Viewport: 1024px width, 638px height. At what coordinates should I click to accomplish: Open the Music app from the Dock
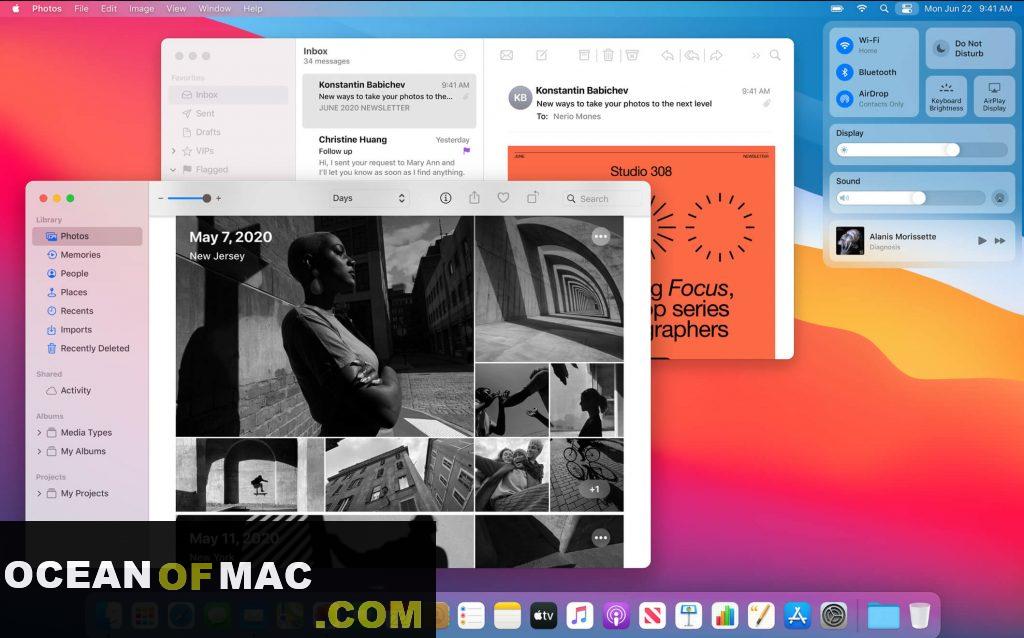(x=579, y=615)
